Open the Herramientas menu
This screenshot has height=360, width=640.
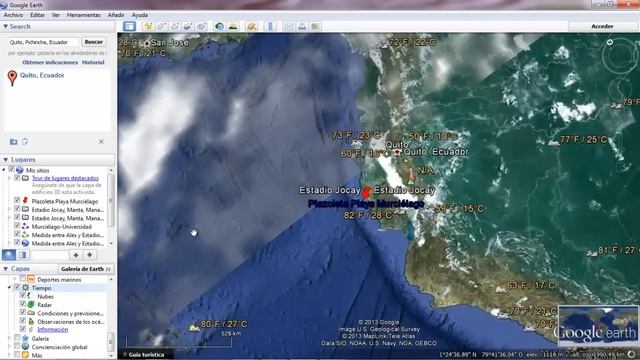83,15
